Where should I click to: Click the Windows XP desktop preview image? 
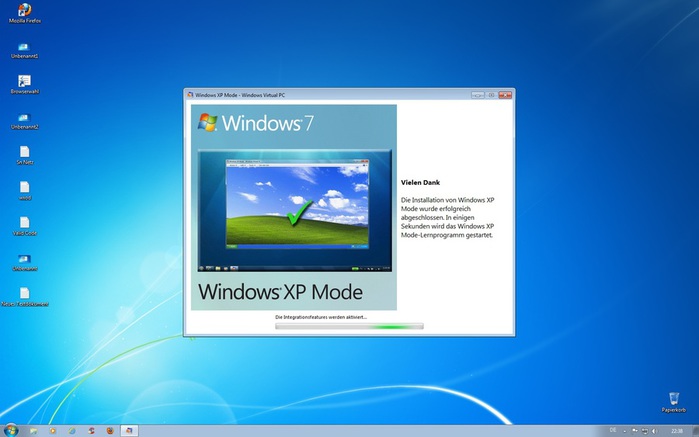click(x=297, y=204)
